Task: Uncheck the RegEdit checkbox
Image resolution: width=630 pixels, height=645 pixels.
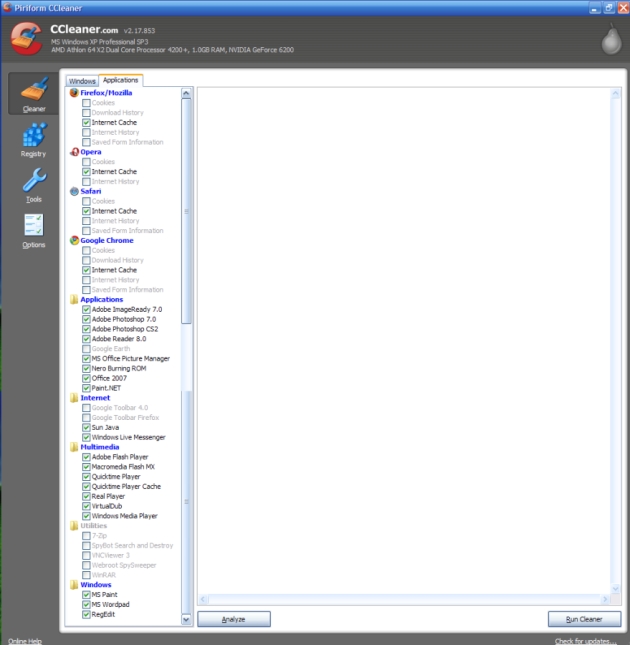Action: click(x=86, y=615)
